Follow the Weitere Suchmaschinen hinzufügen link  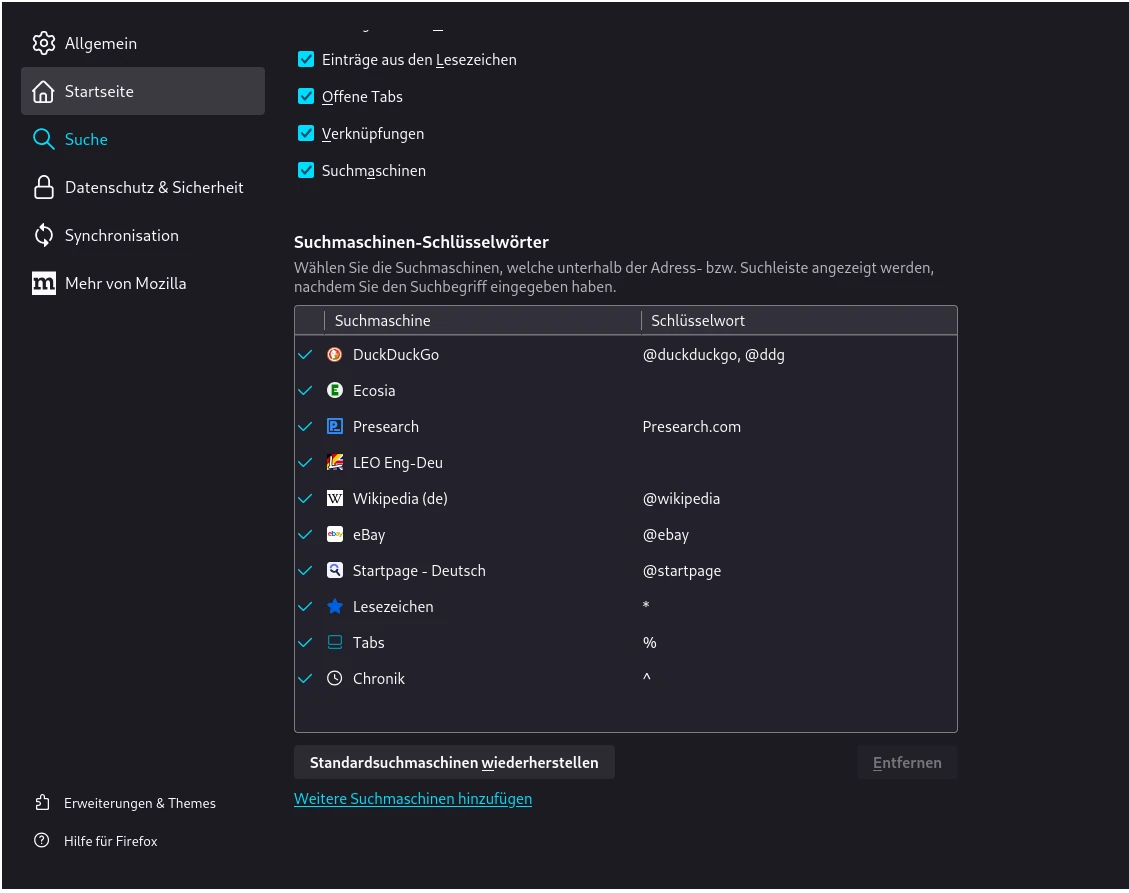coord(413,799)
